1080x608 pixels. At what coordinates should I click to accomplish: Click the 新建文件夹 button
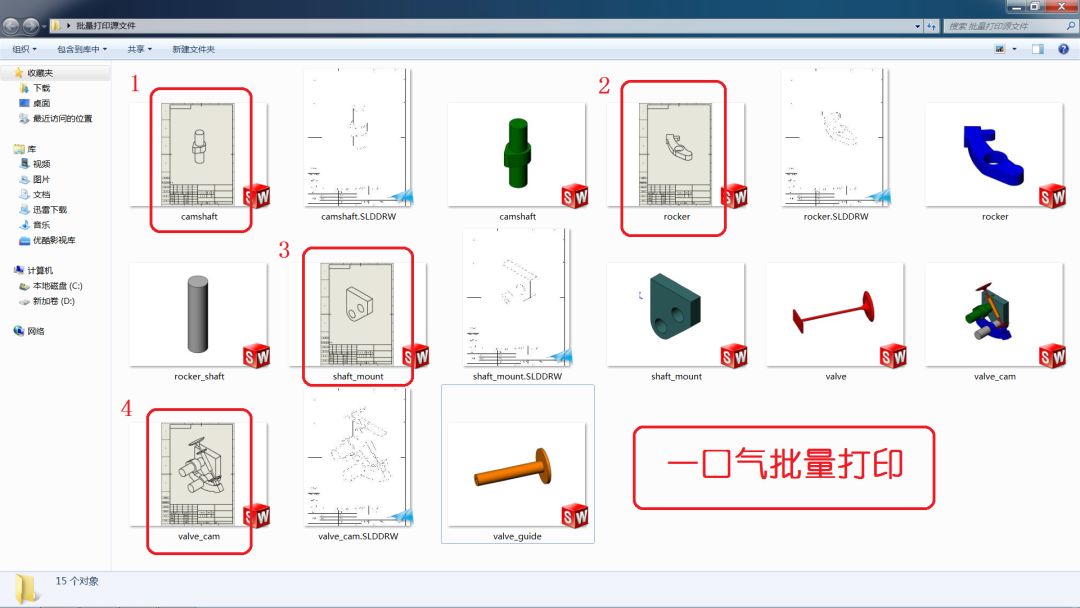[x=194, y=50]
